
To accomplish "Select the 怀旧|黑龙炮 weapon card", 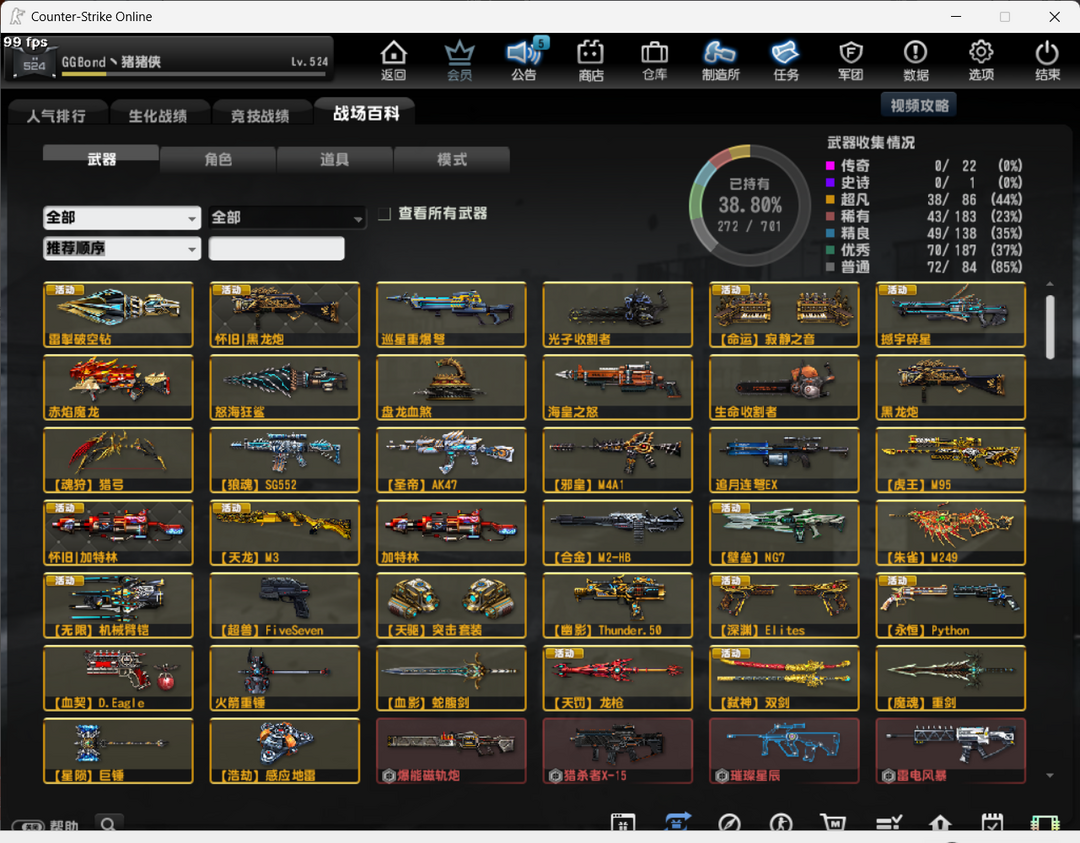I will [284, 314].
